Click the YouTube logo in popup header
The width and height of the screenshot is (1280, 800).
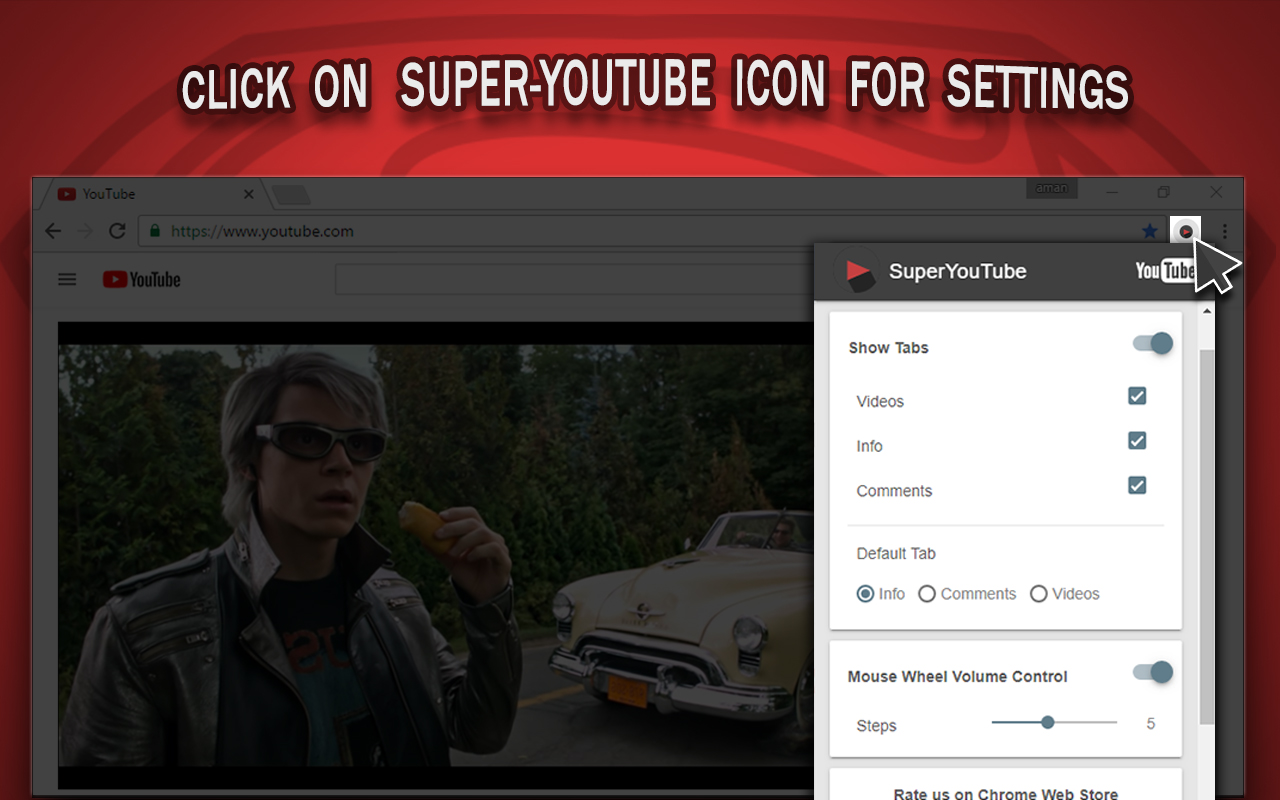click(1165, 271)
